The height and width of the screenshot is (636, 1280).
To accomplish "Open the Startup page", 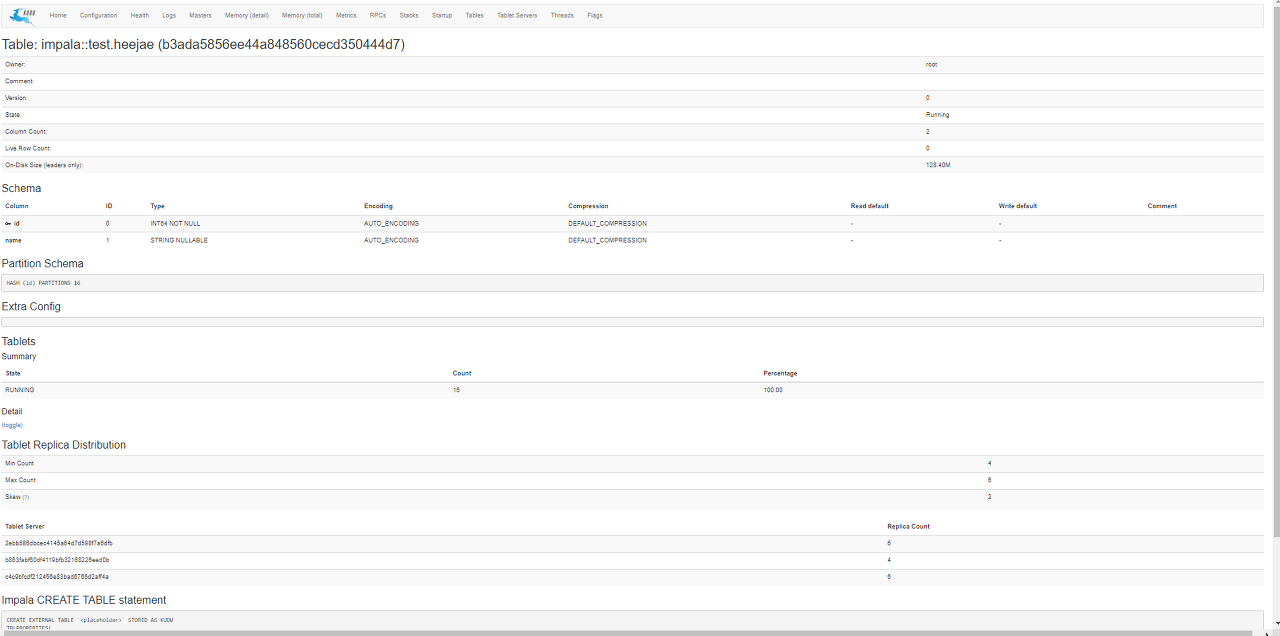I will 442,15.
